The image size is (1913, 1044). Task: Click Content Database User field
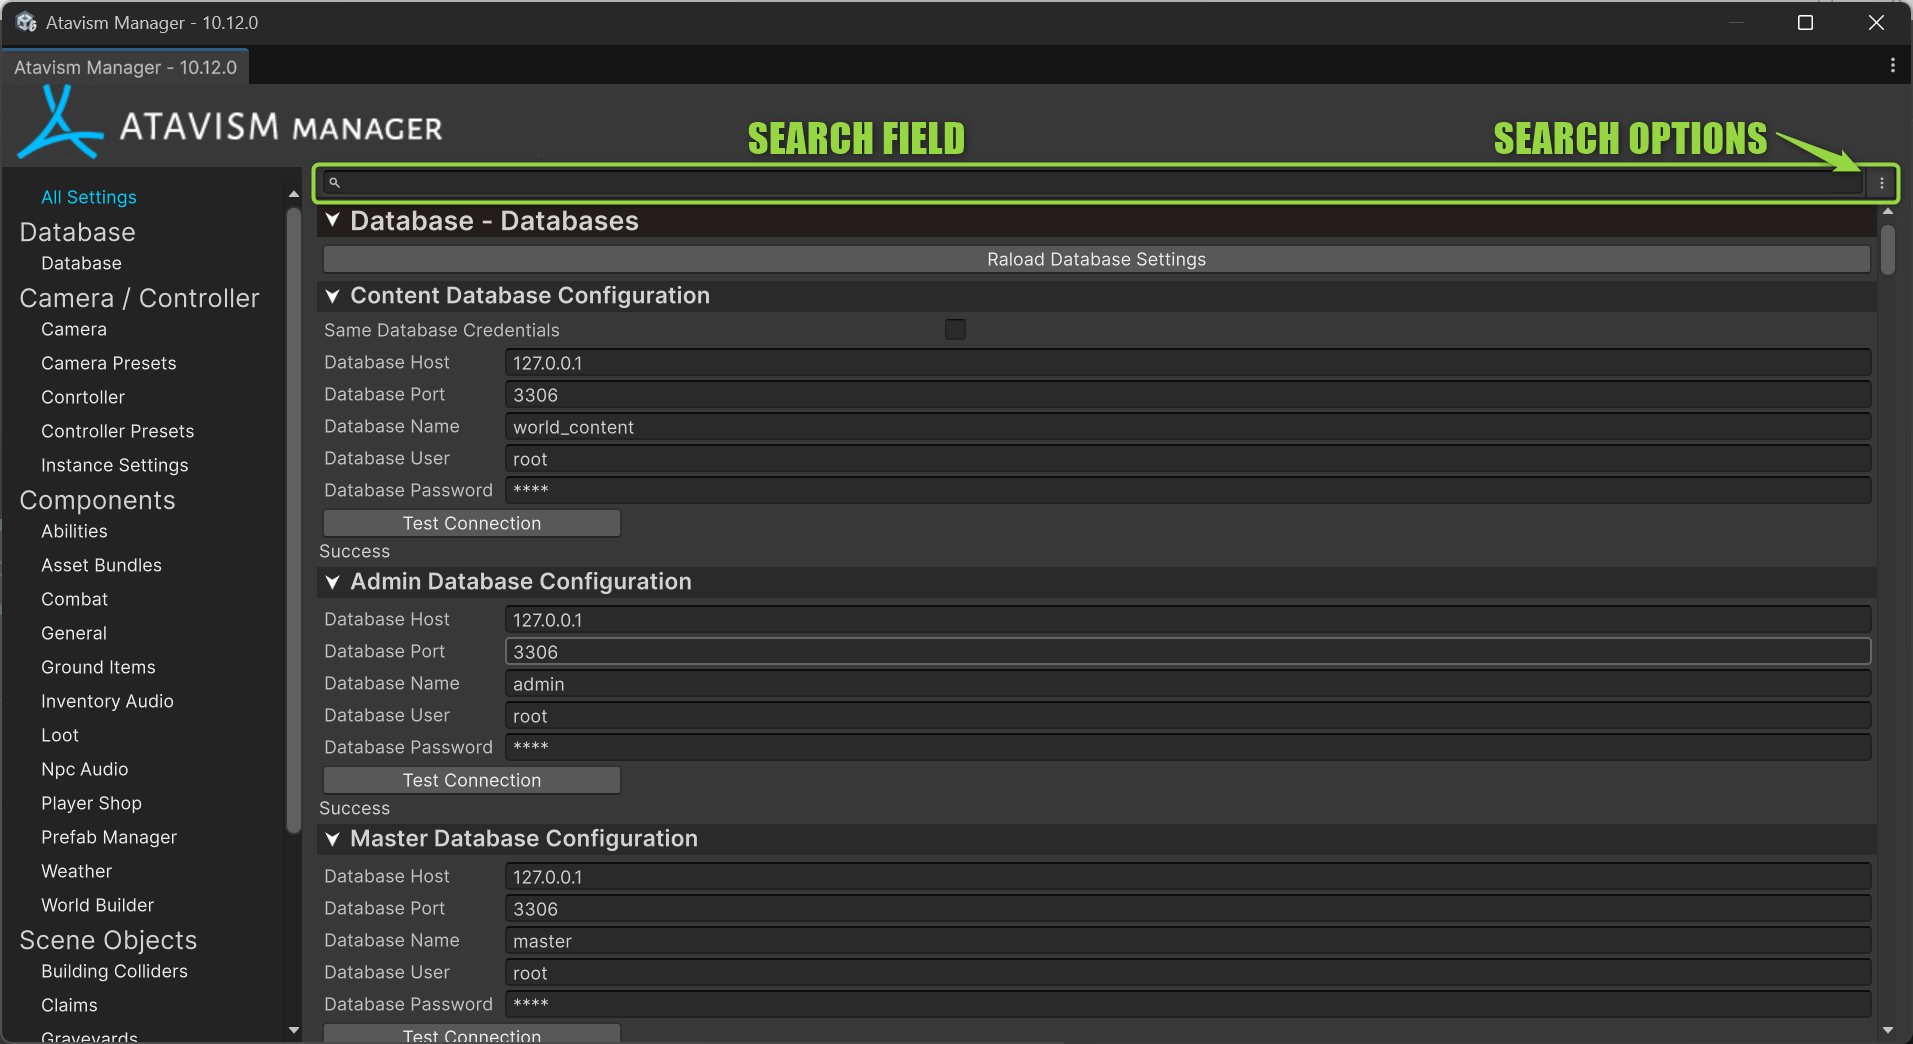1188,458
